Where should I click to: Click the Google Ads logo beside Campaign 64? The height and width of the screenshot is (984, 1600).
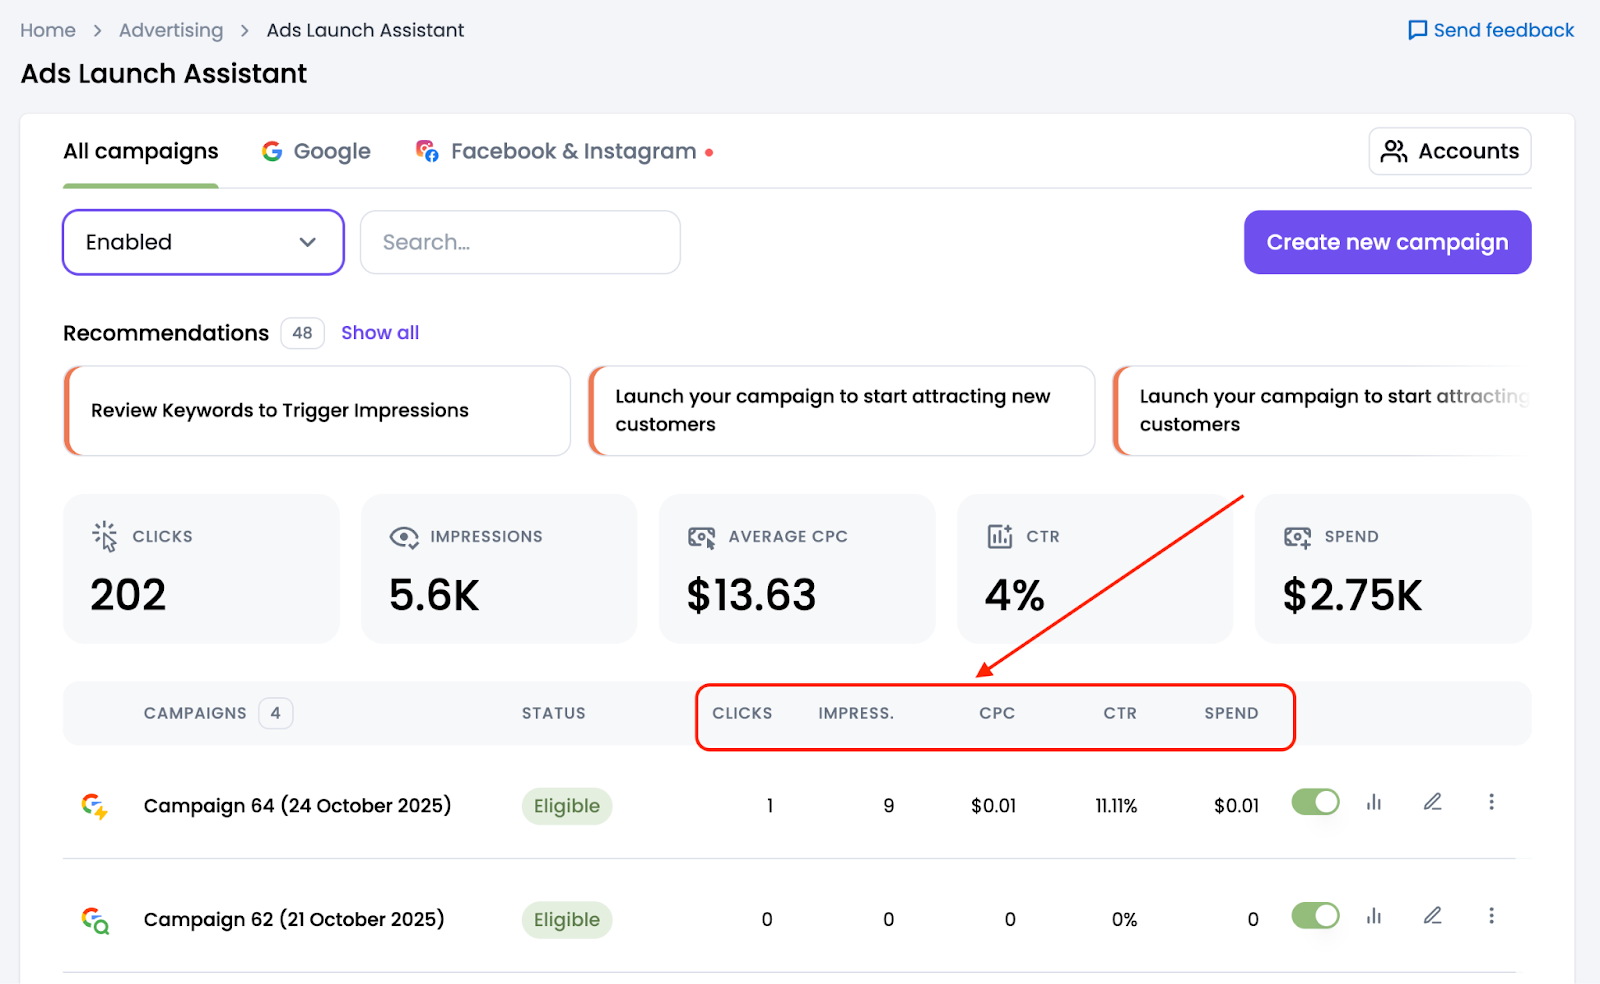click(94, 806)
